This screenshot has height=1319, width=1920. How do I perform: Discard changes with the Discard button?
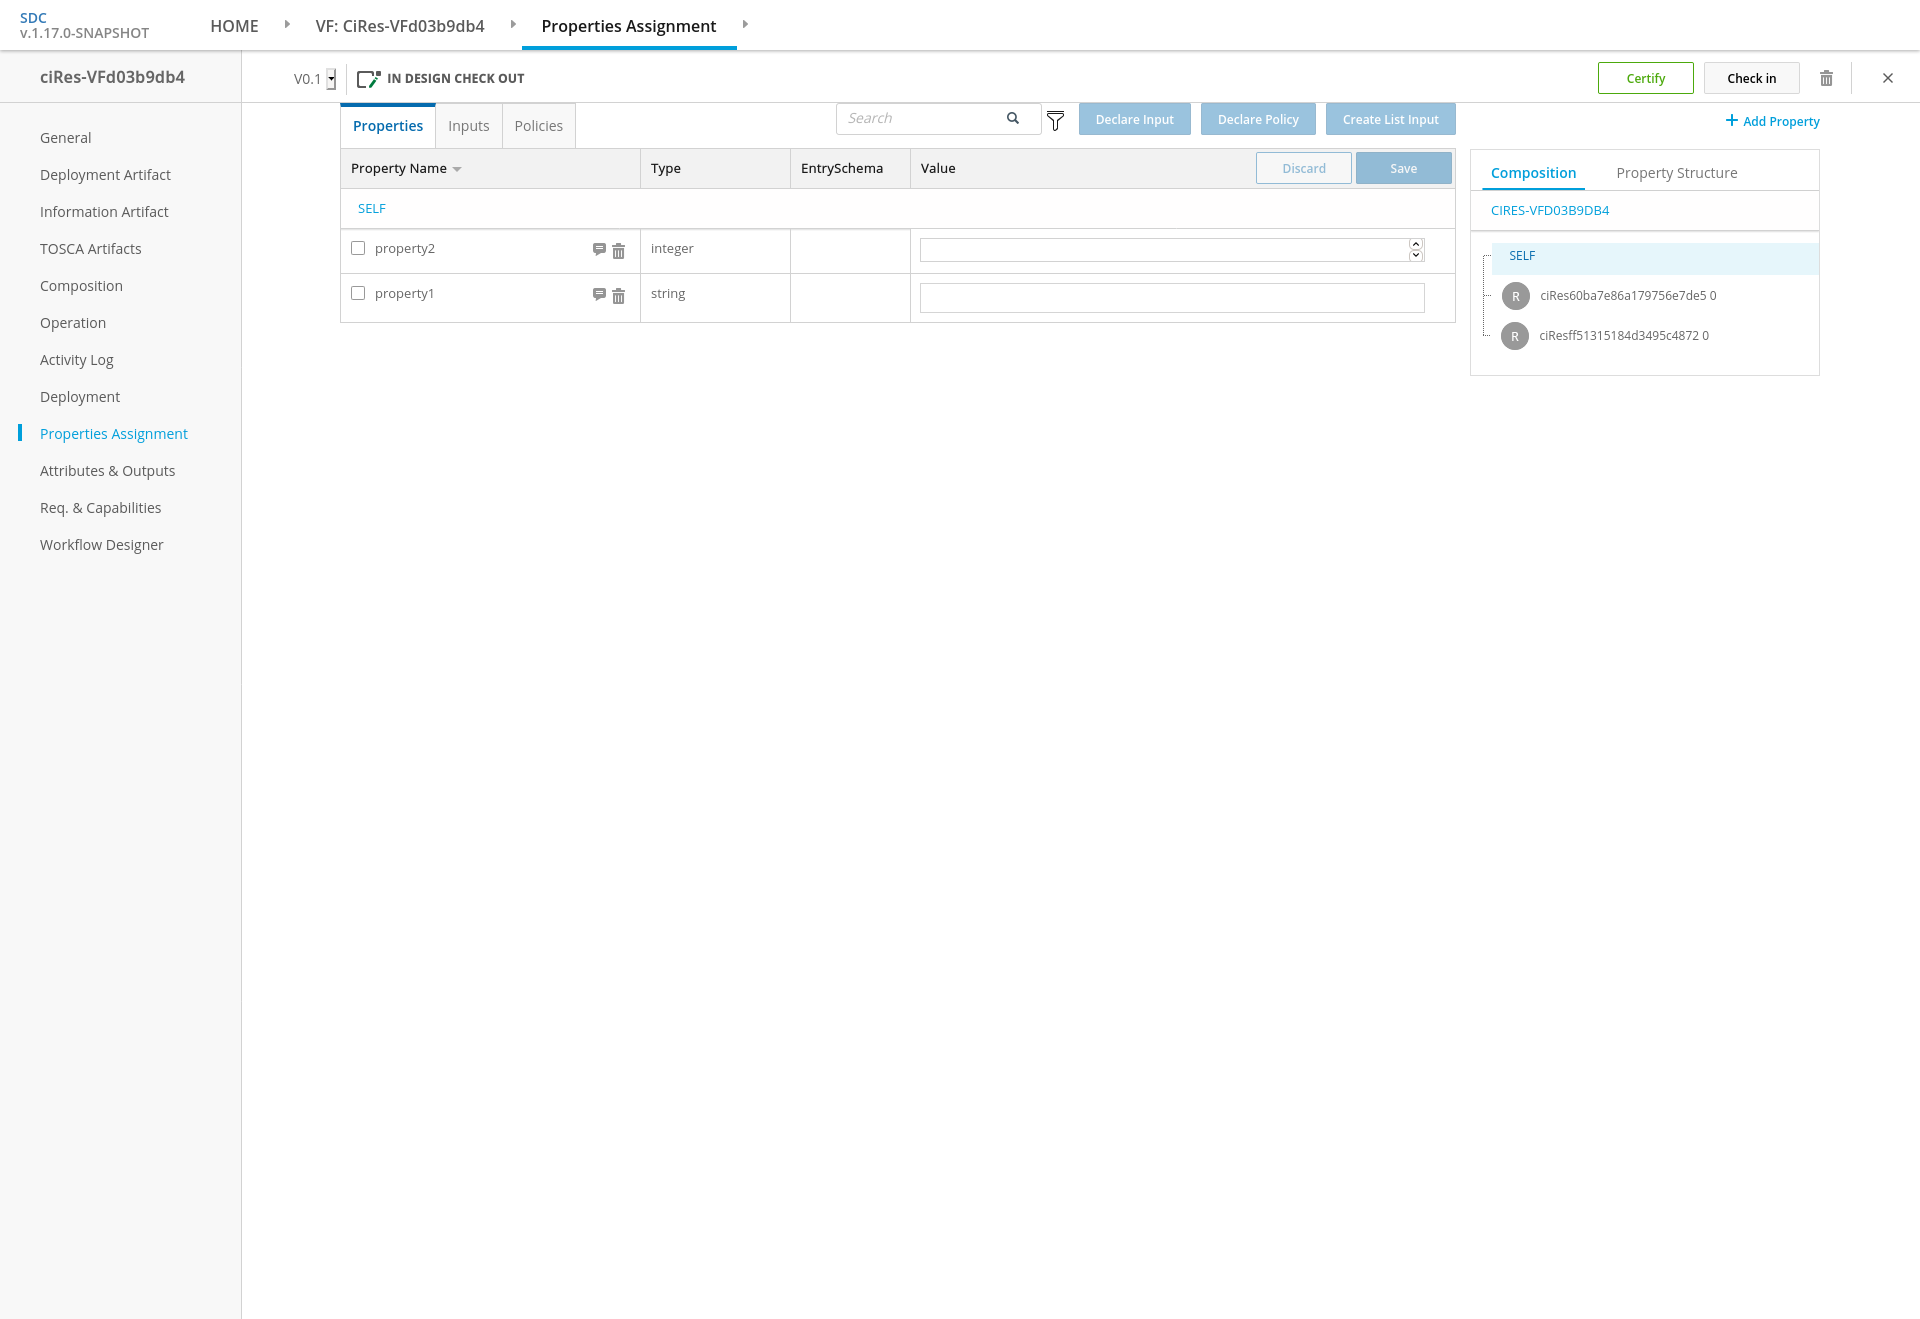(x=1304, y=168)
